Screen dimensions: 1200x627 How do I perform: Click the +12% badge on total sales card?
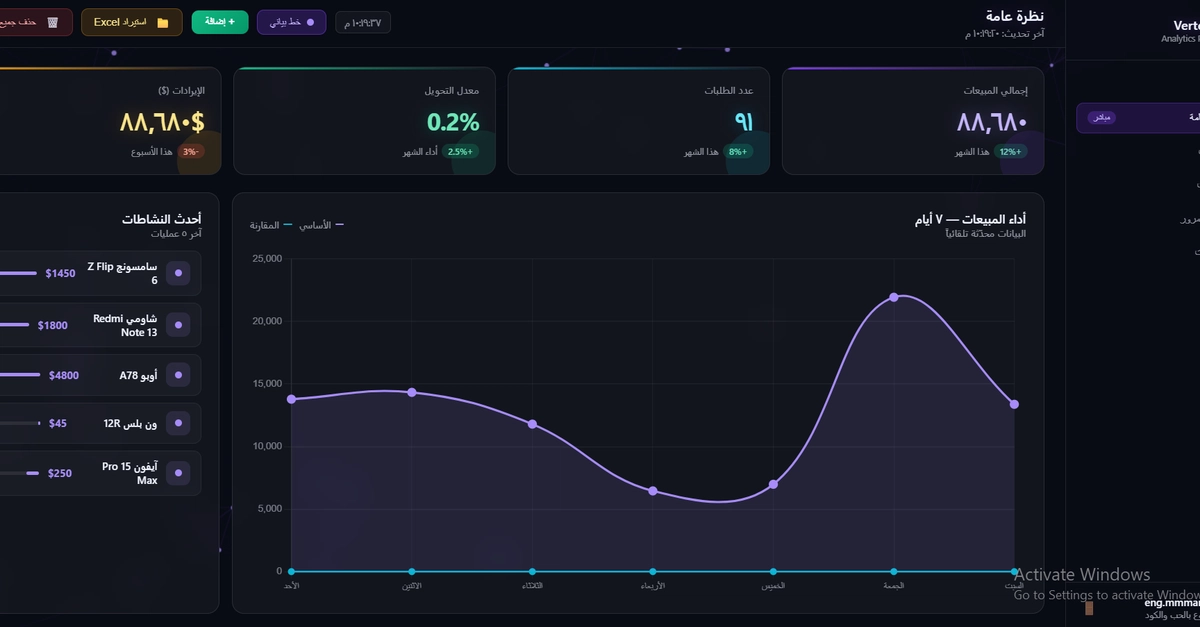point(1010,152)
